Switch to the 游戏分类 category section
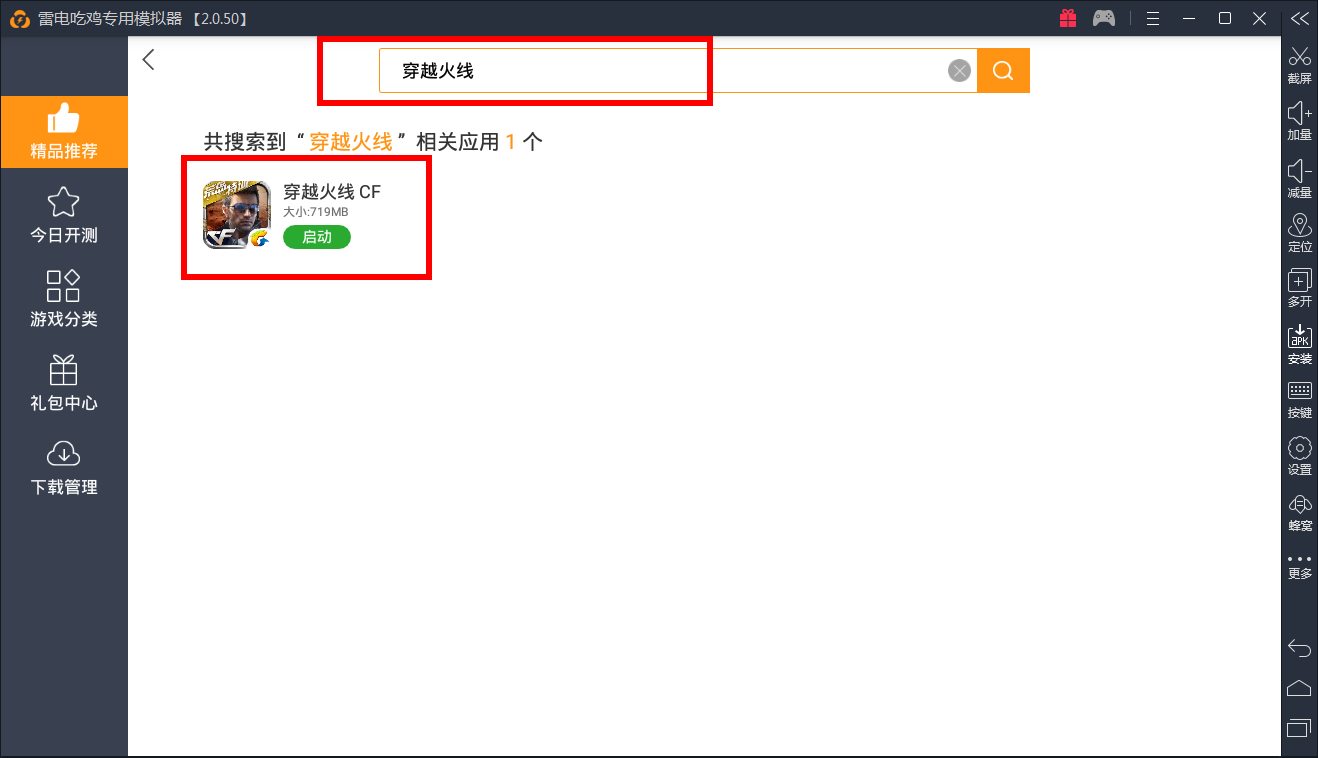Screen dimensions: 1318x758 pos(63,297)
